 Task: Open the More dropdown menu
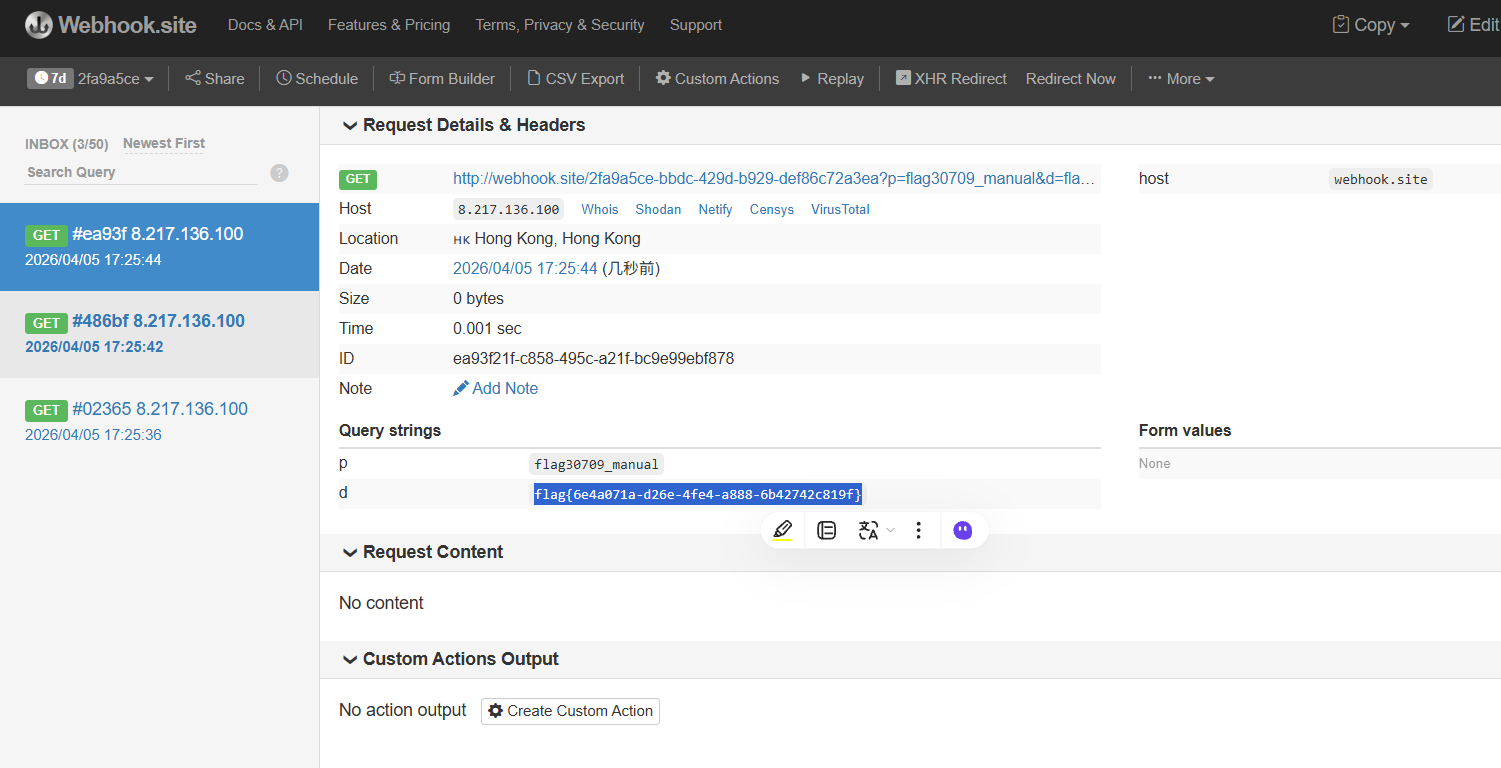pos(1181,79)
